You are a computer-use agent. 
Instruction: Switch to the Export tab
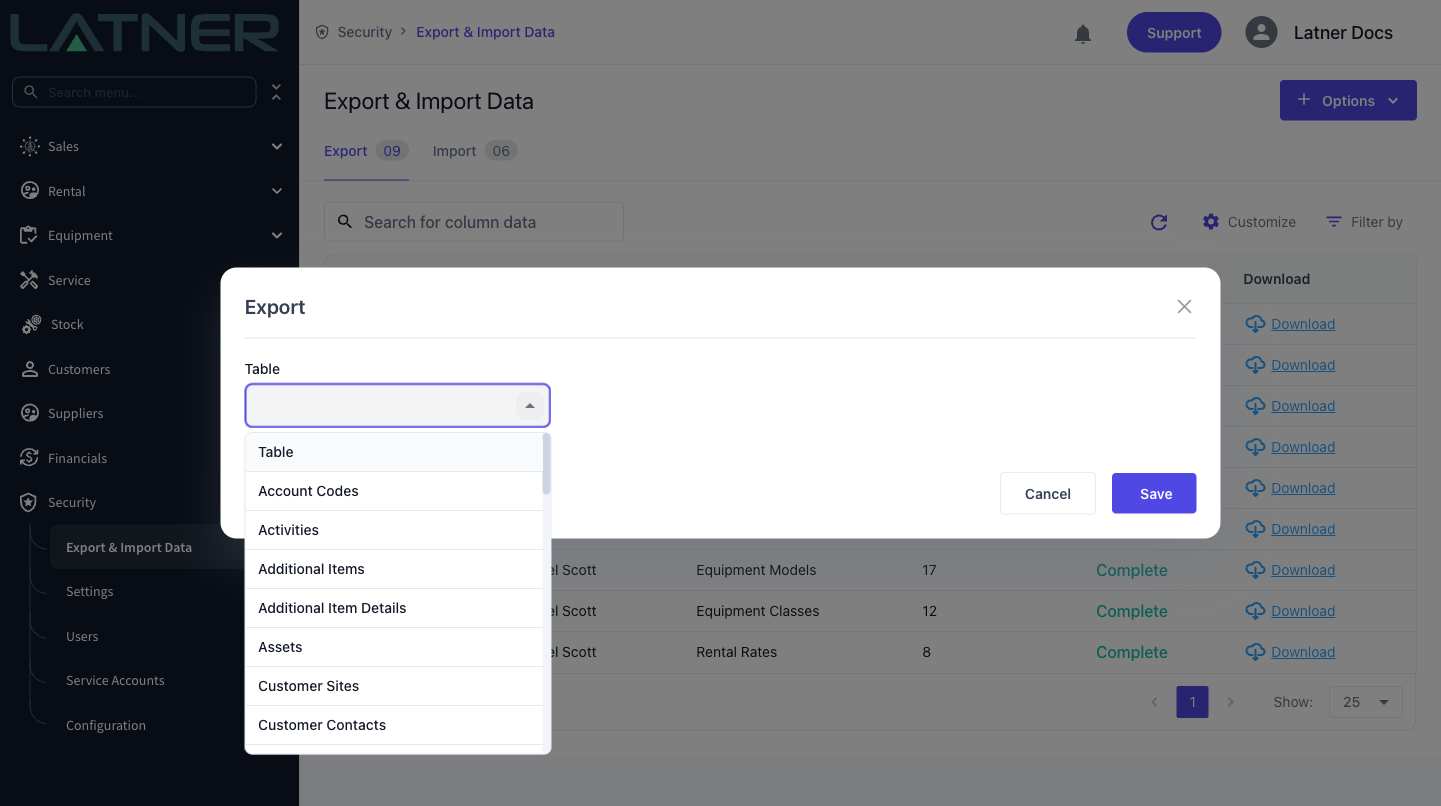pos(366,151)
